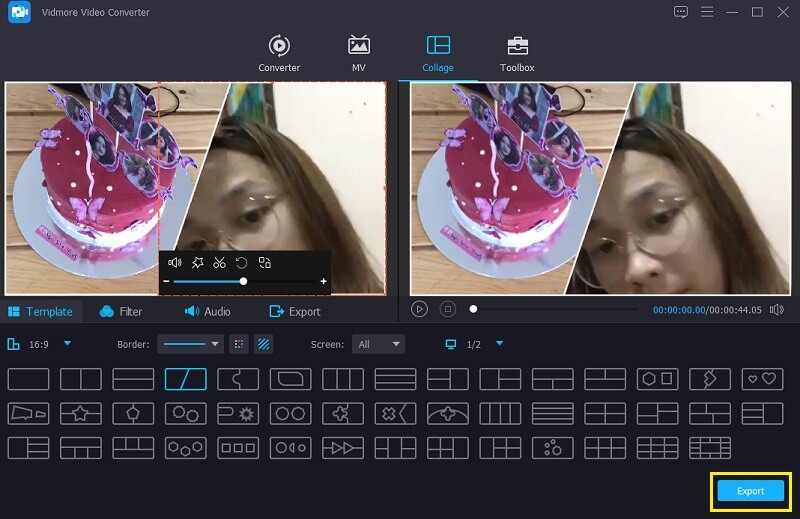
Task: Play the collage preview
Action: [x=419, y=309]
